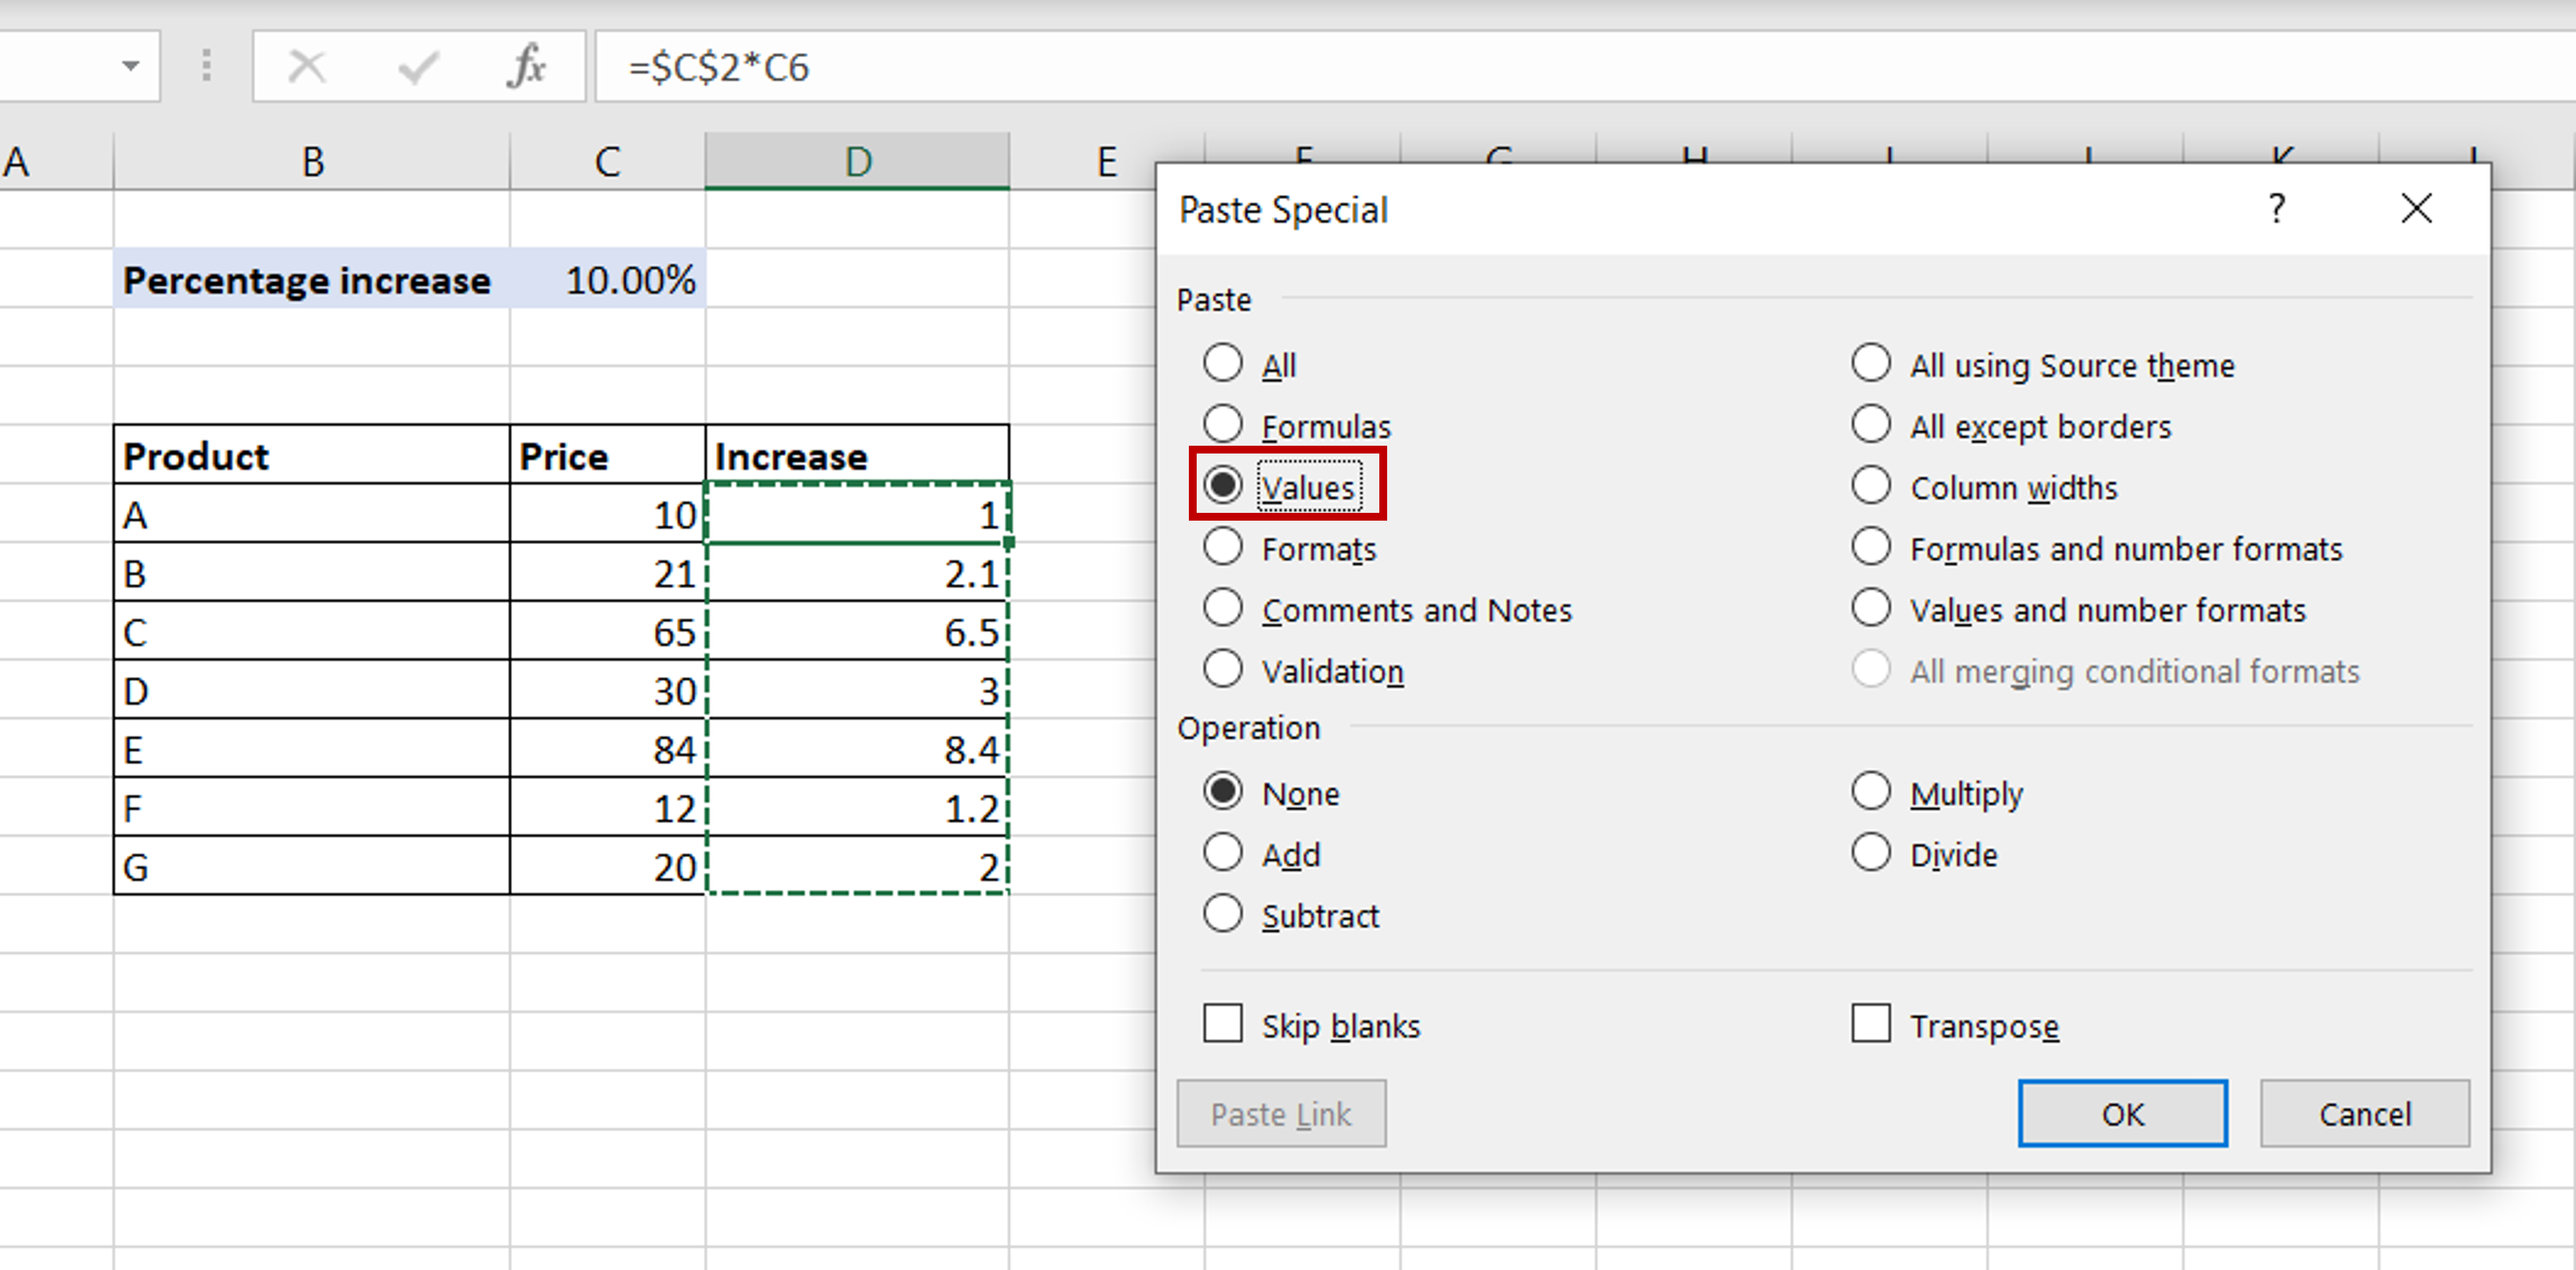
Task: Select column B header
Action: point(312,161)
